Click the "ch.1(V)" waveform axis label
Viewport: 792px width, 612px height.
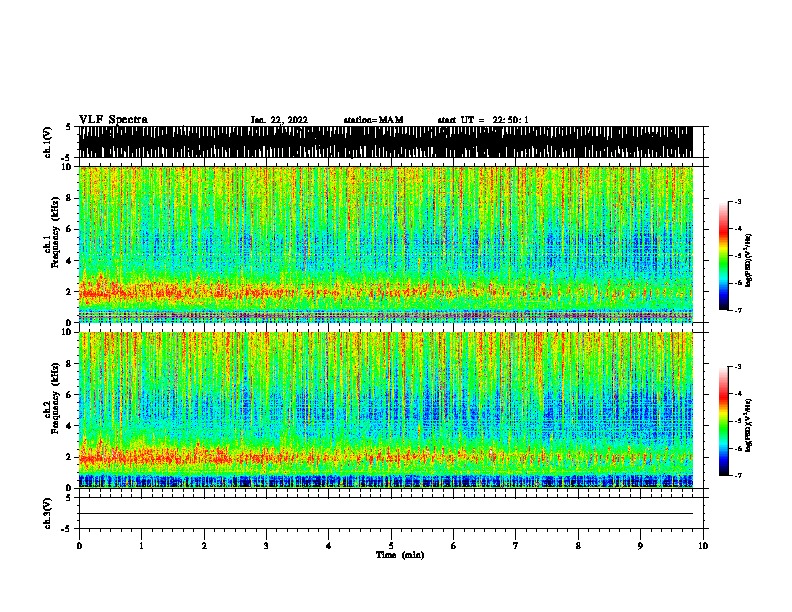point(47,142)
